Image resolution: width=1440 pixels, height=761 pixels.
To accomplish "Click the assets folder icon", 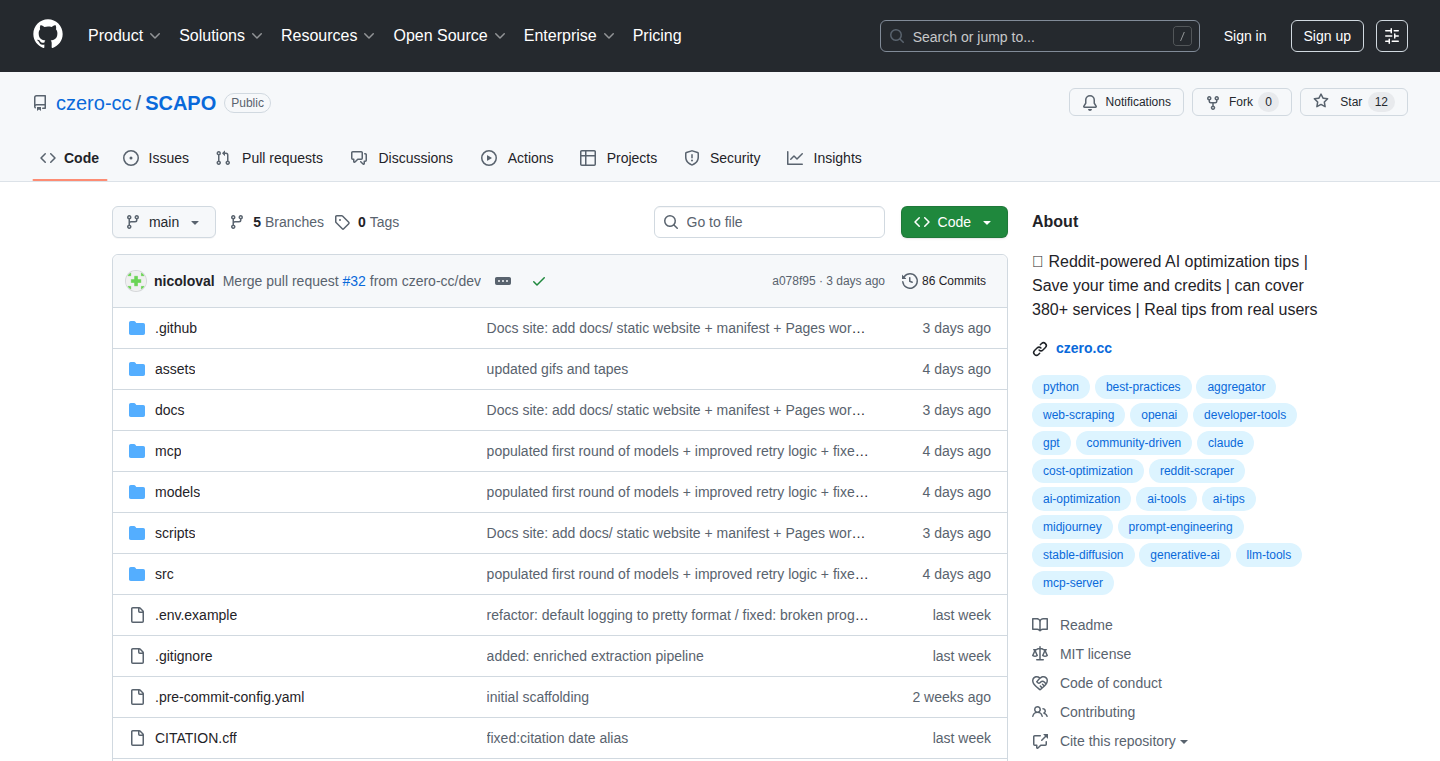I will click(137, 369).
